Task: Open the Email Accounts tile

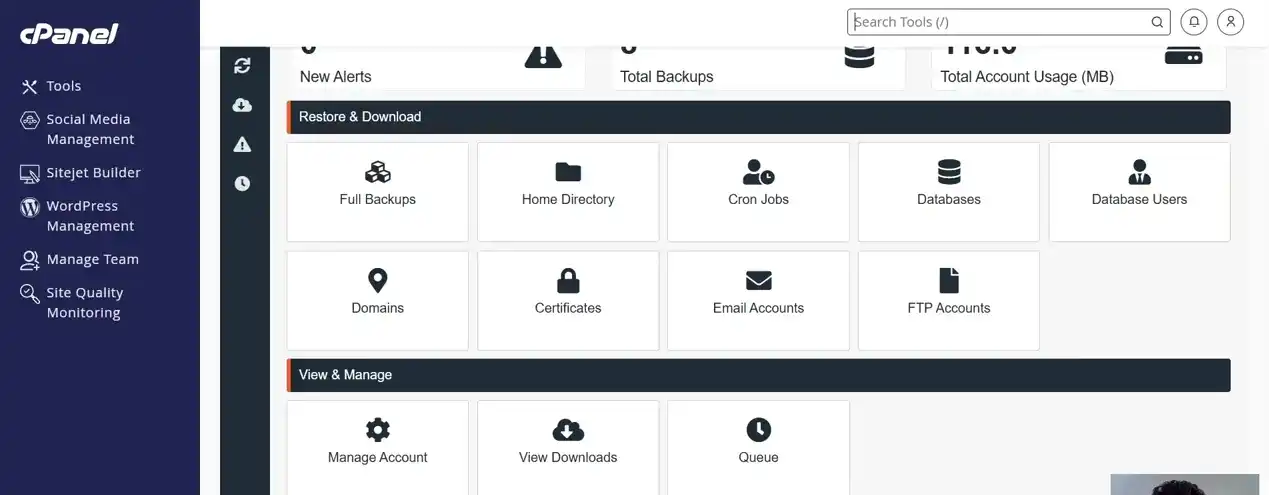Action: click(x=758, y=300)
